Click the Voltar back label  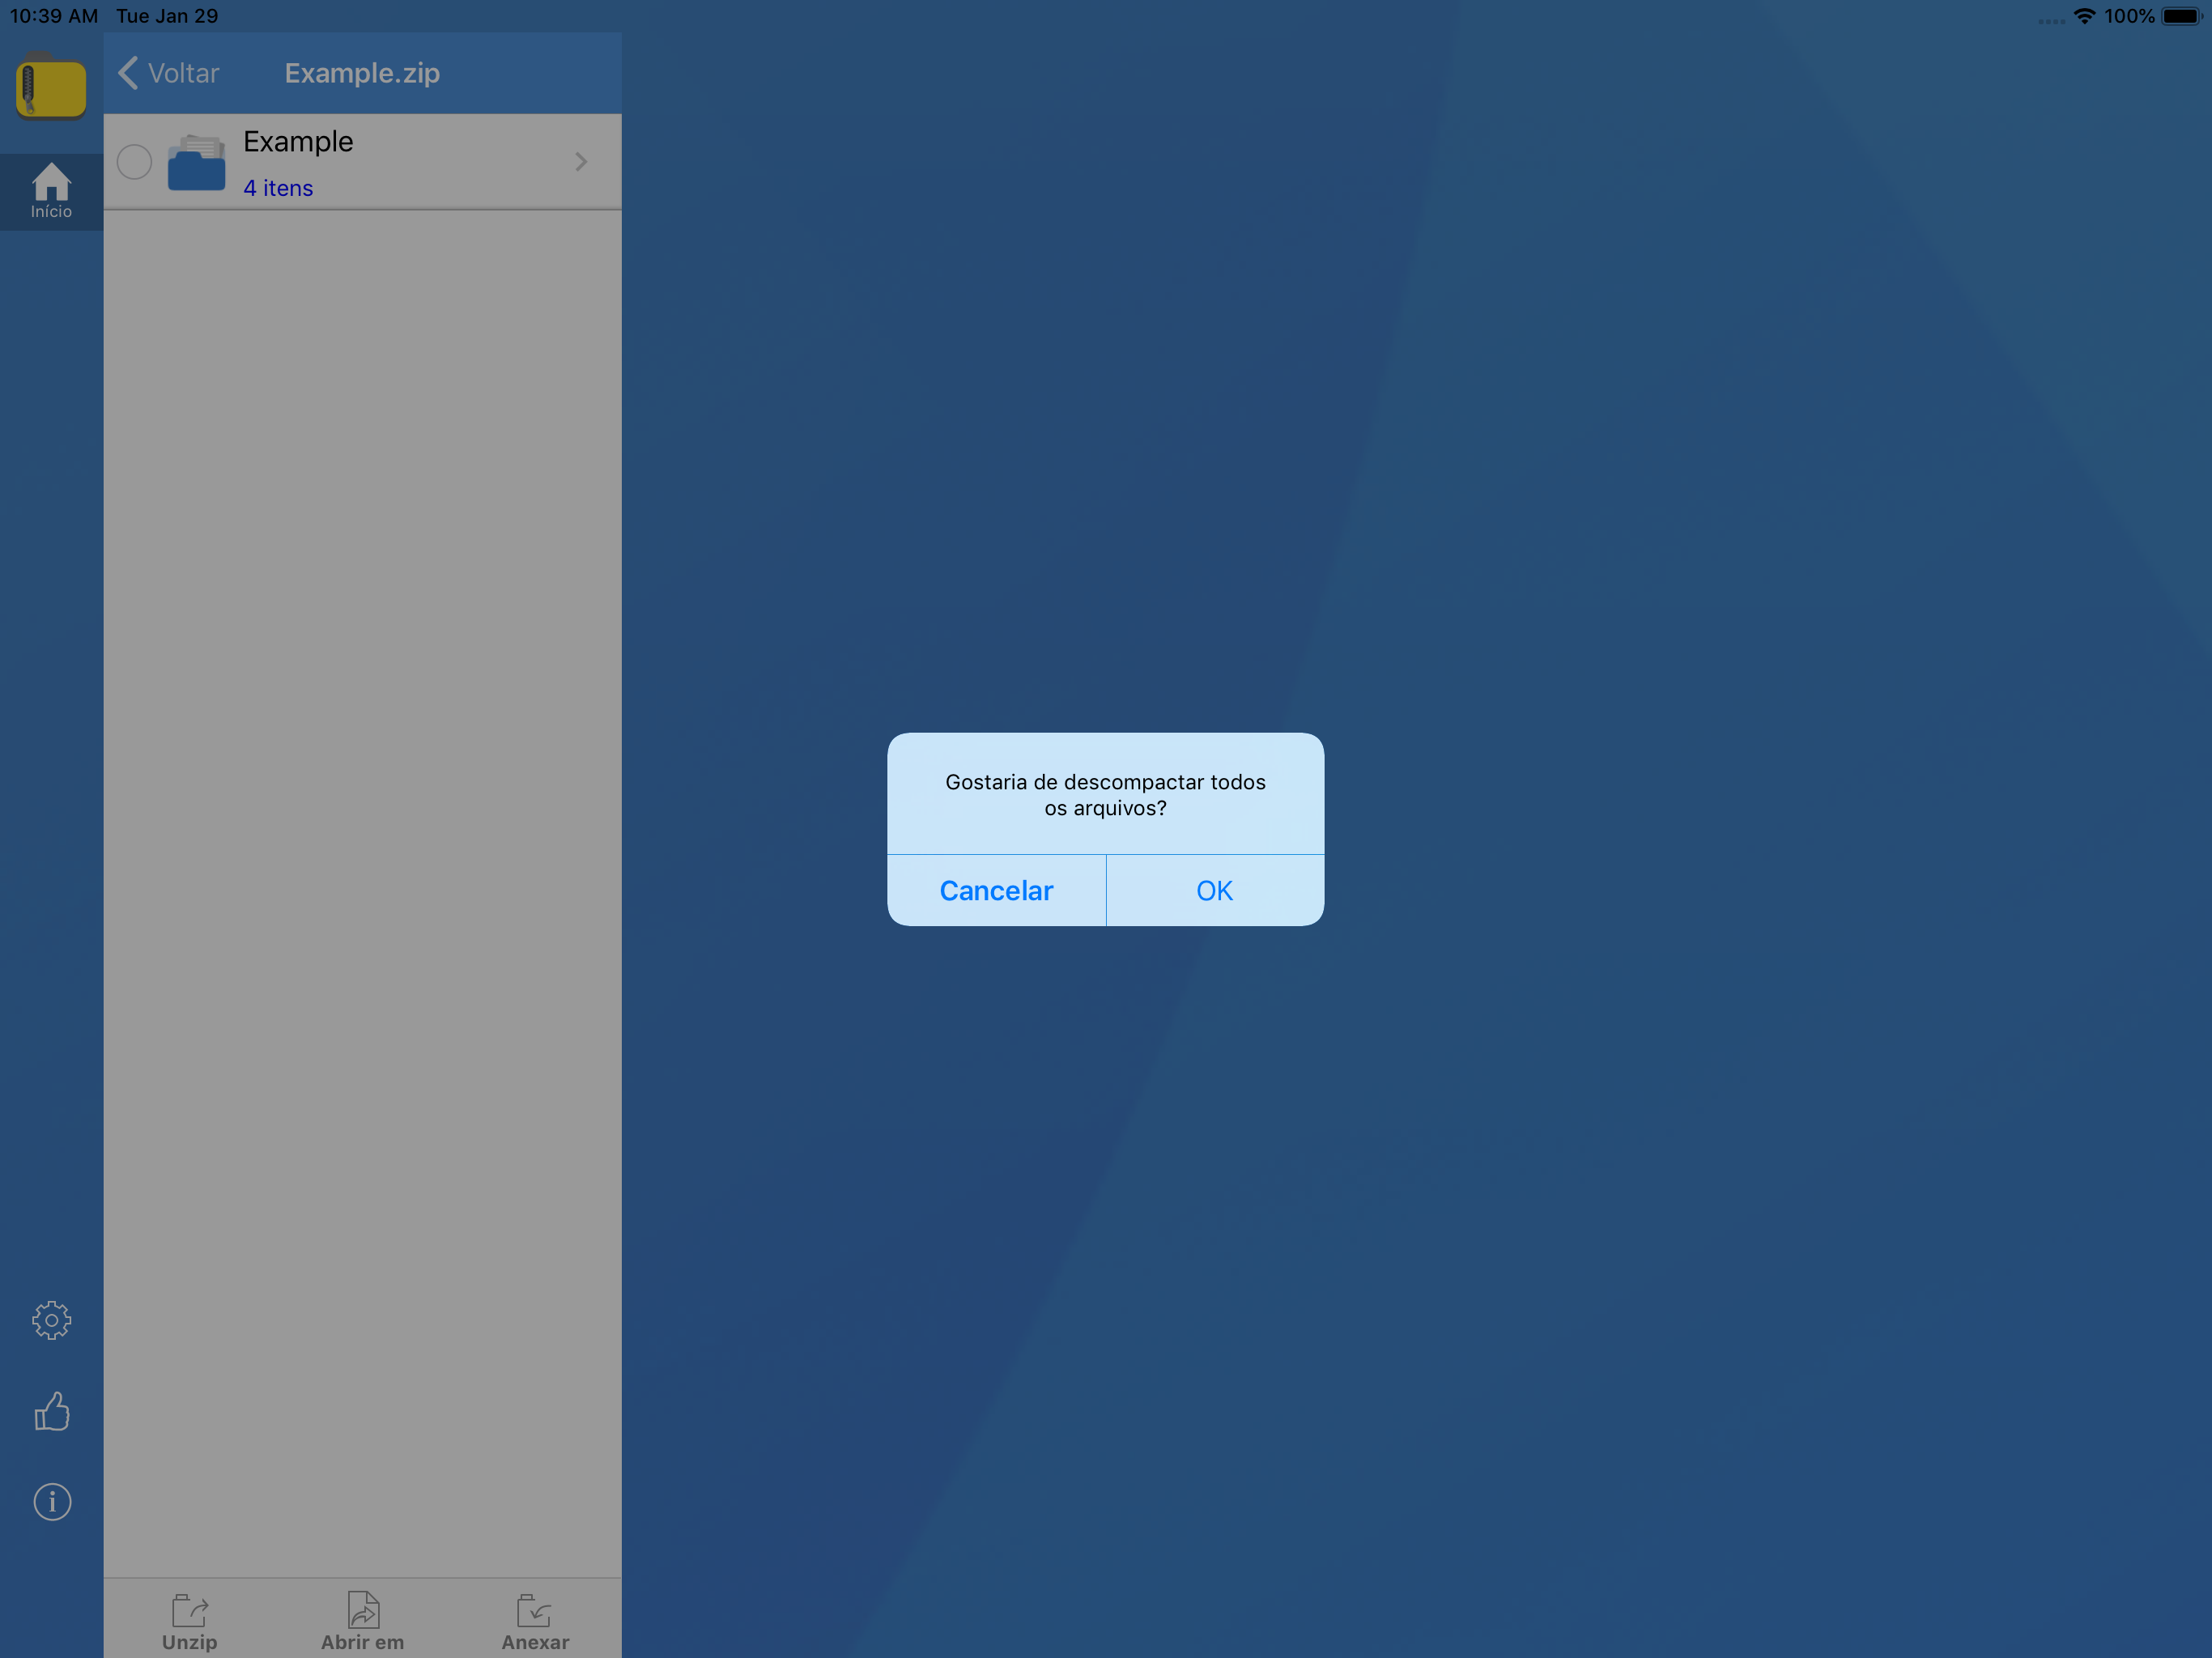[x=183, y=73]
